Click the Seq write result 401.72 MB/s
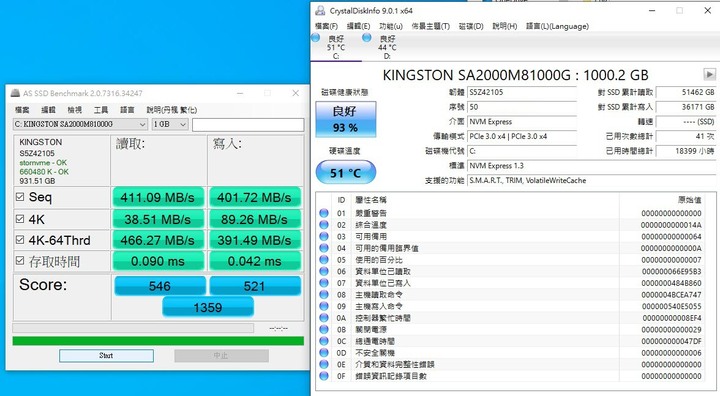 [255, 198]
